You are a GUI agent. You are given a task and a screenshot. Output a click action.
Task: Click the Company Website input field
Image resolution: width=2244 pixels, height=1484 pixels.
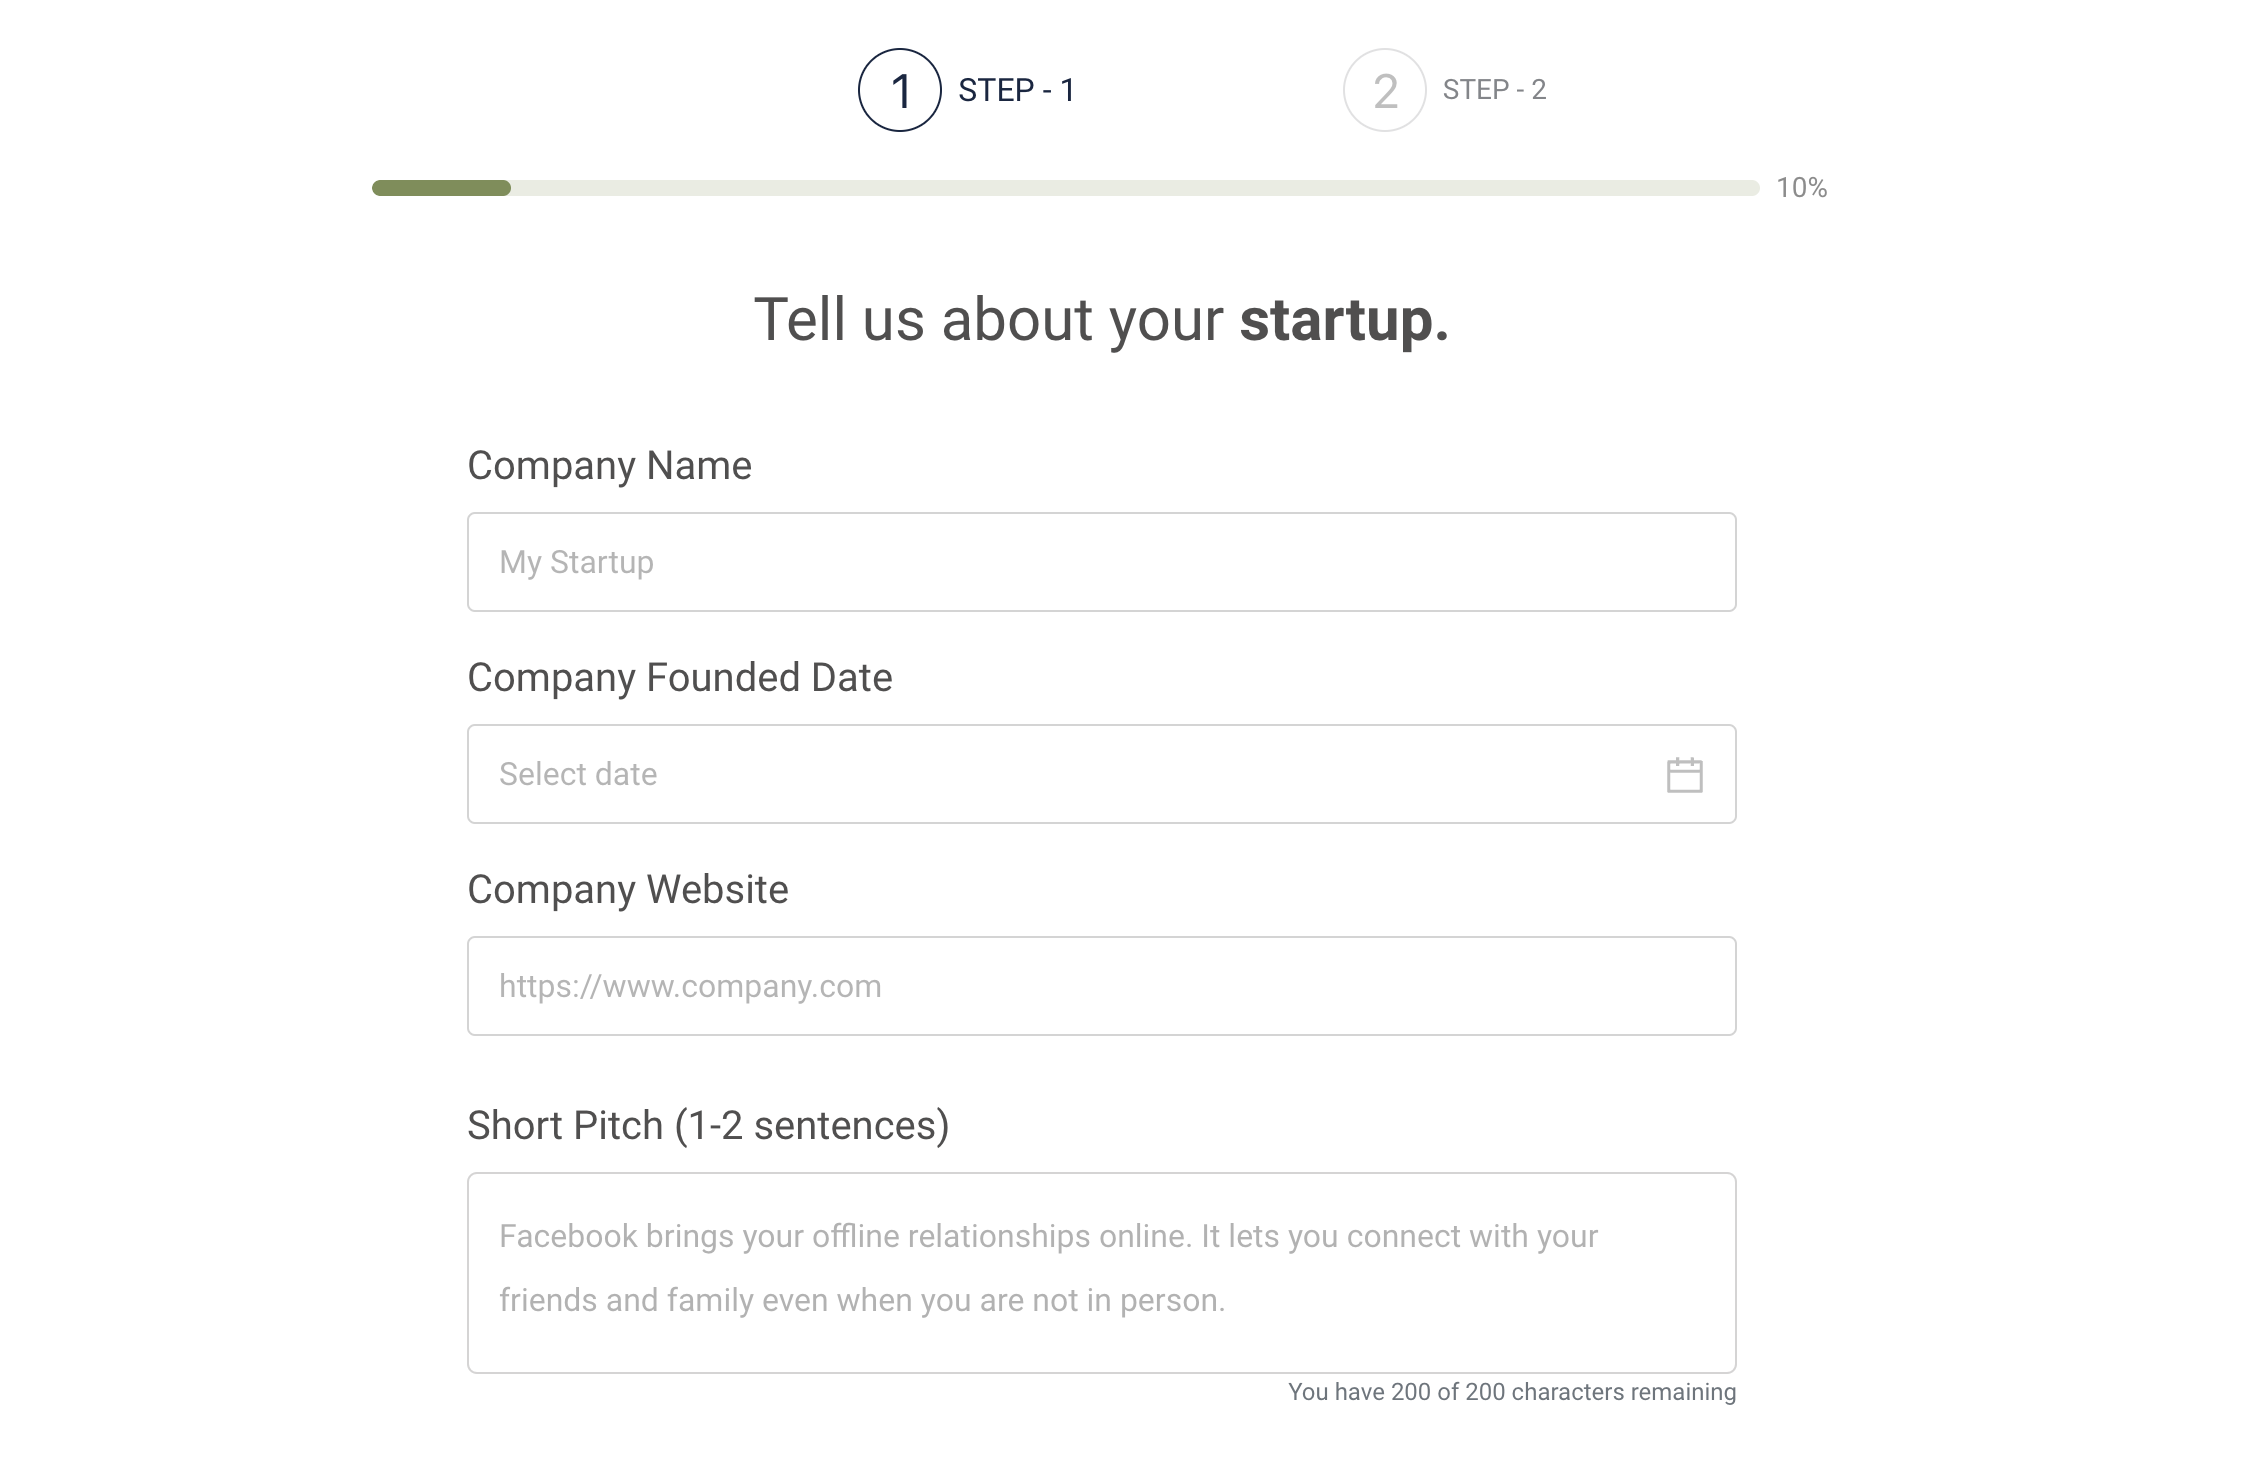click(x=1100, y=986)
